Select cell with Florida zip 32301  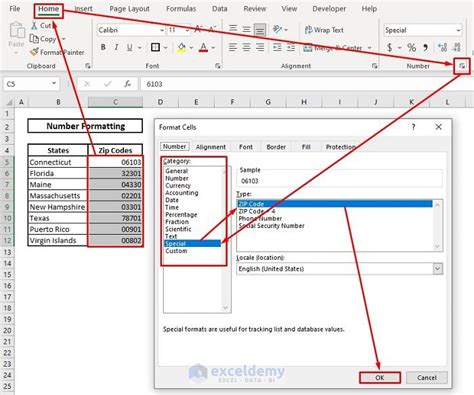115,173
